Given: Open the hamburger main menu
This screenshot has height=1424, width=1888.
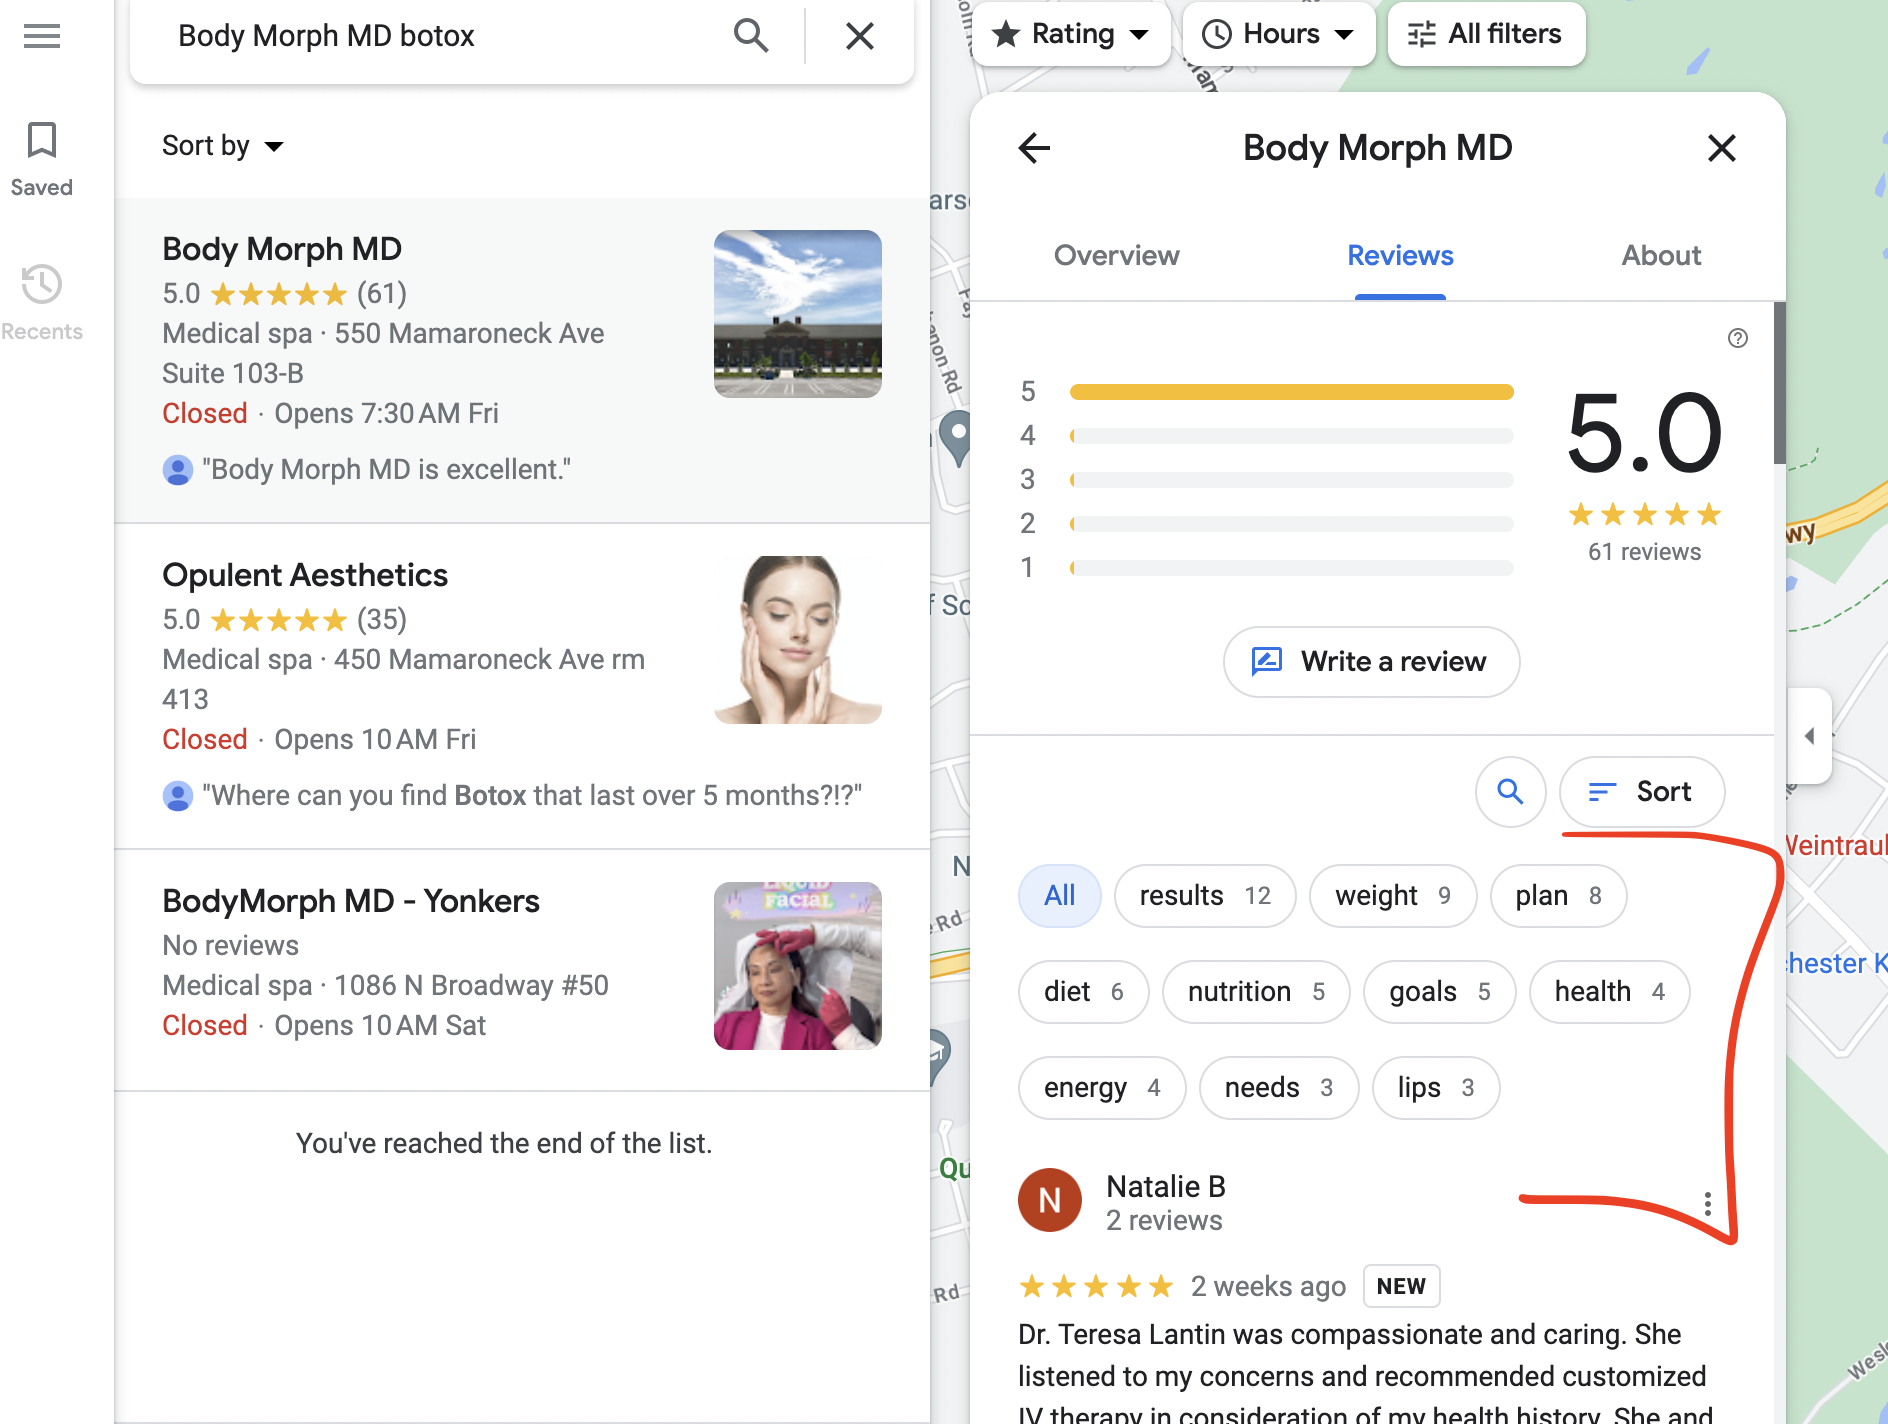Looking at the screenshot, I should (x=42, y=36).
